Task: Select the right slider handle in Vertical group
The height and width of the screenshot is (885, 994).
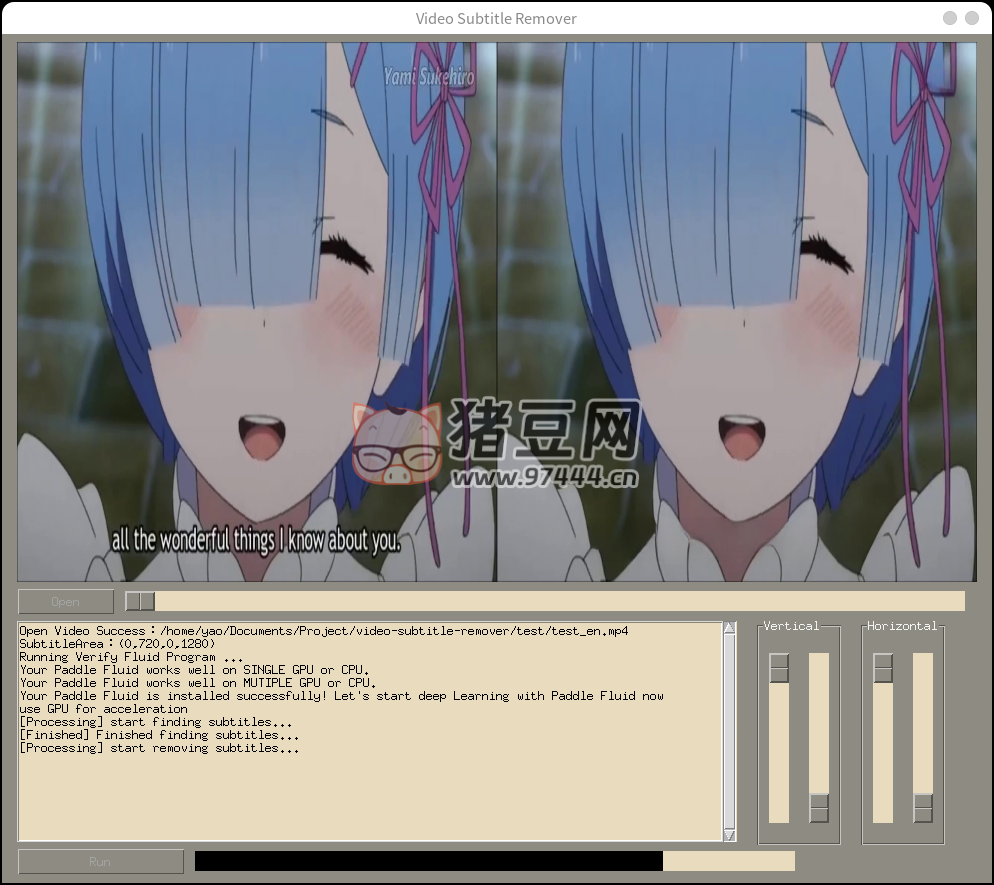Action: pyautogui.click(x=819, y=807)
